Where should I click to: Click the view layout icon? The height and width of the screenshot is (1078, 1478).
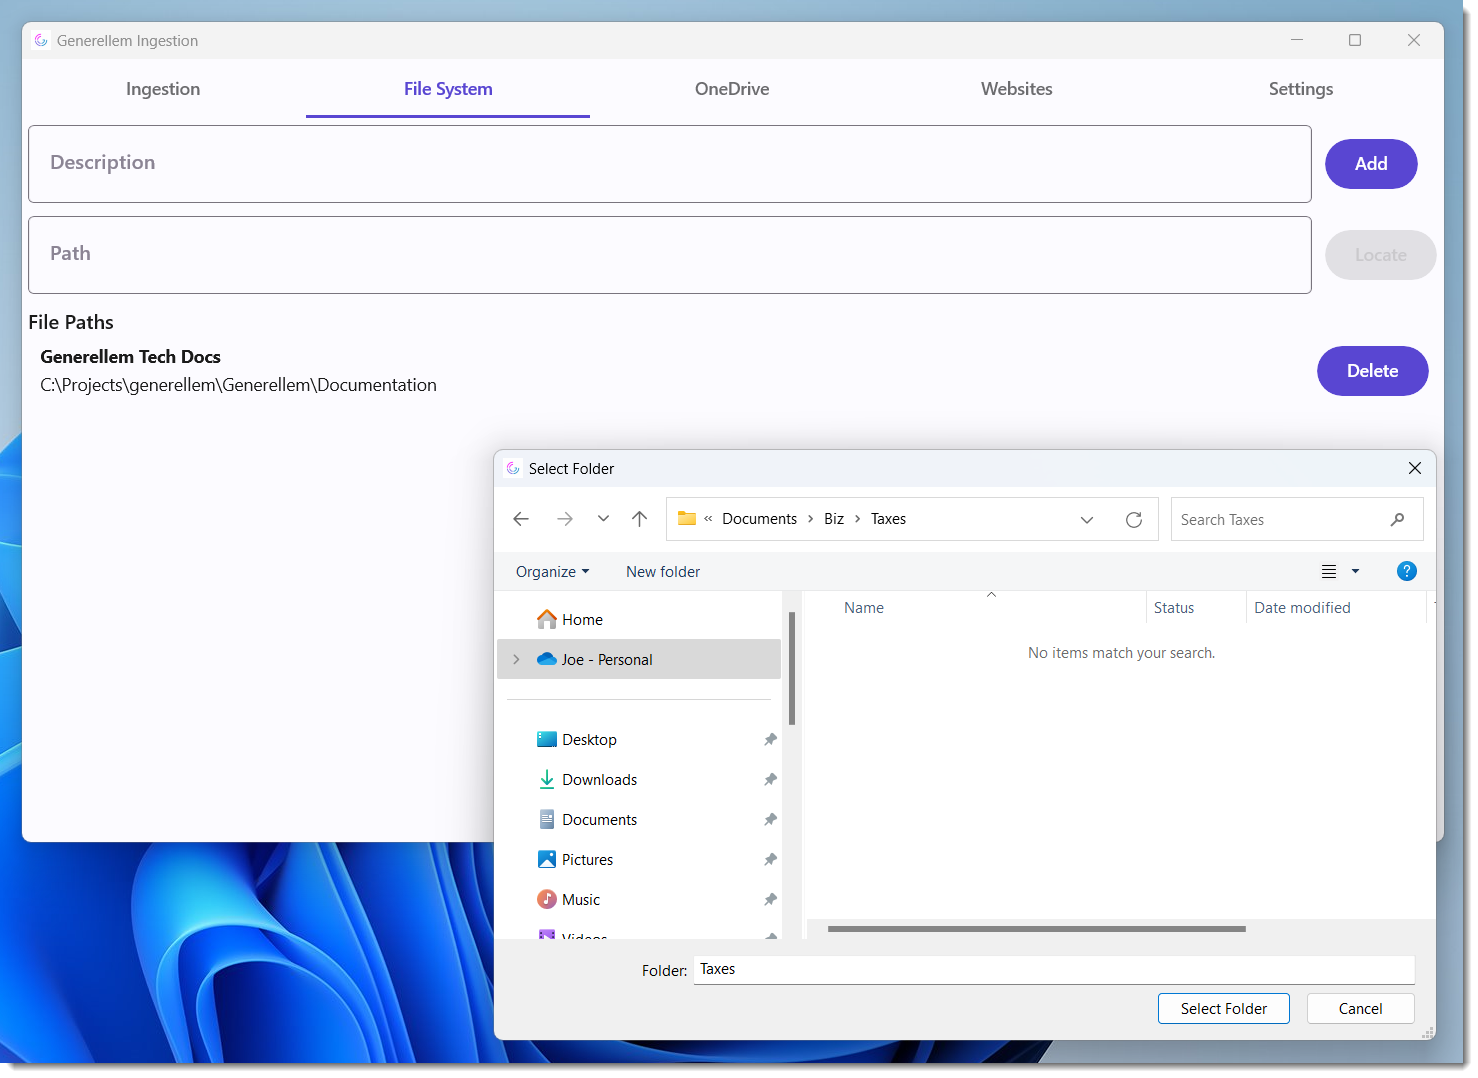pos(1329,572)
